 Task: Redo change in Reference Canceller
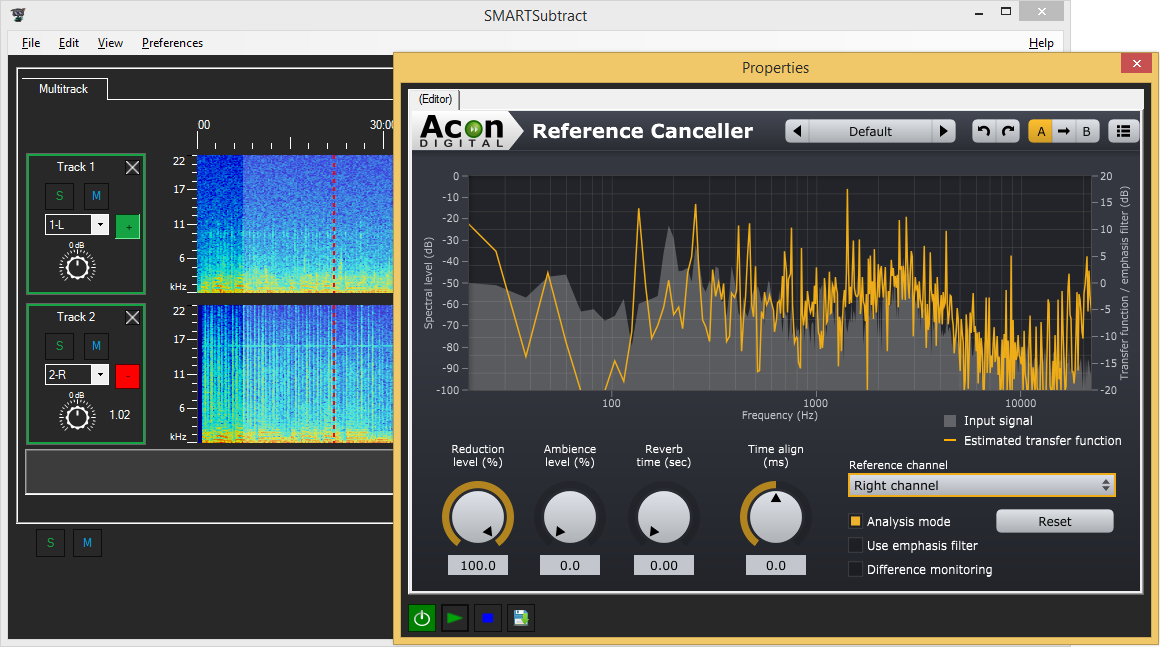(x=1008, y=132)
